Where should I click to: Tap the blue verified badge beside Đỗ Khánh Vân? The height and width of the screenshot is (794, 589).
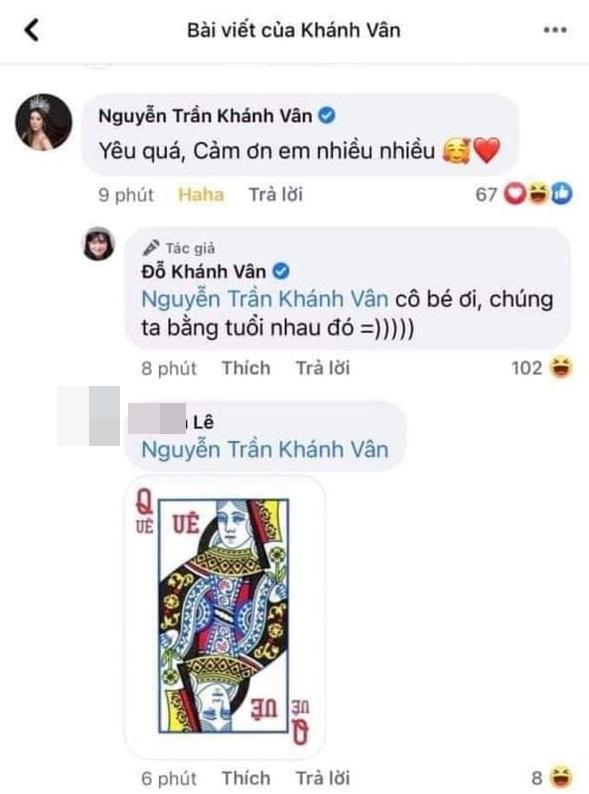tap(281, 271)
